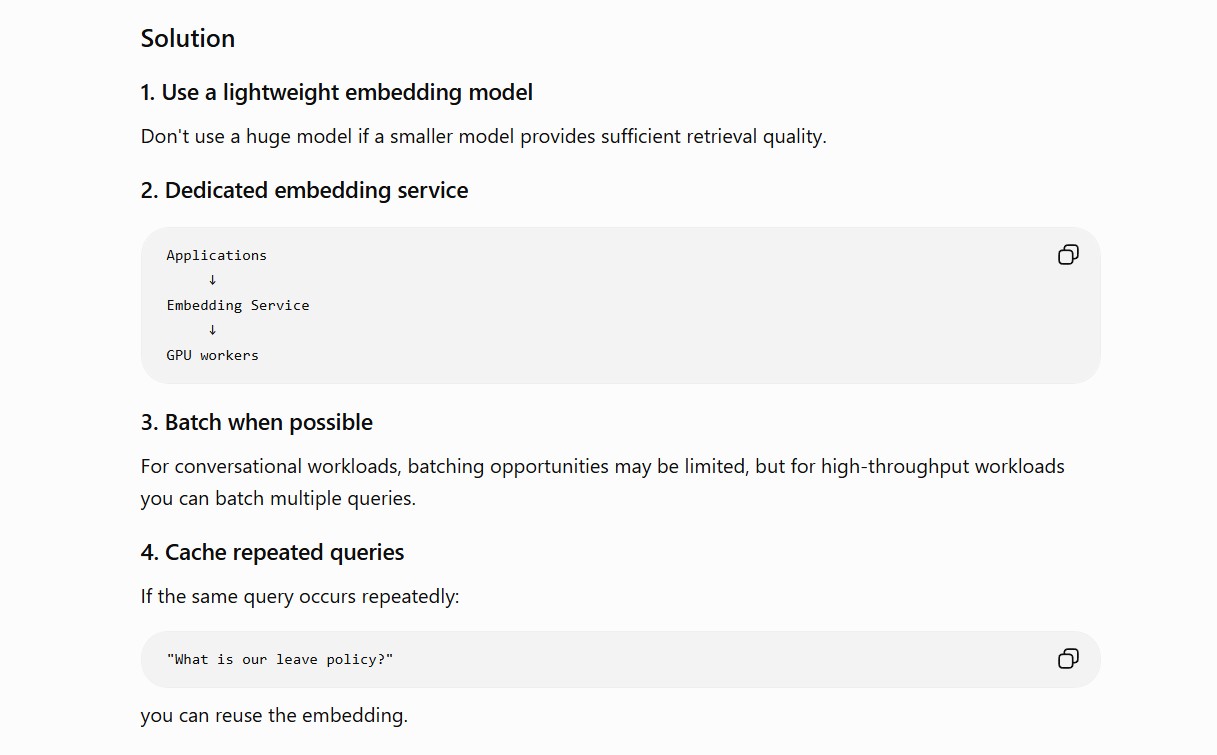This screenshot has height=755, width=1217.
Task: Select the 'Dedicated embedding service' heading
Action: point(304,190)
